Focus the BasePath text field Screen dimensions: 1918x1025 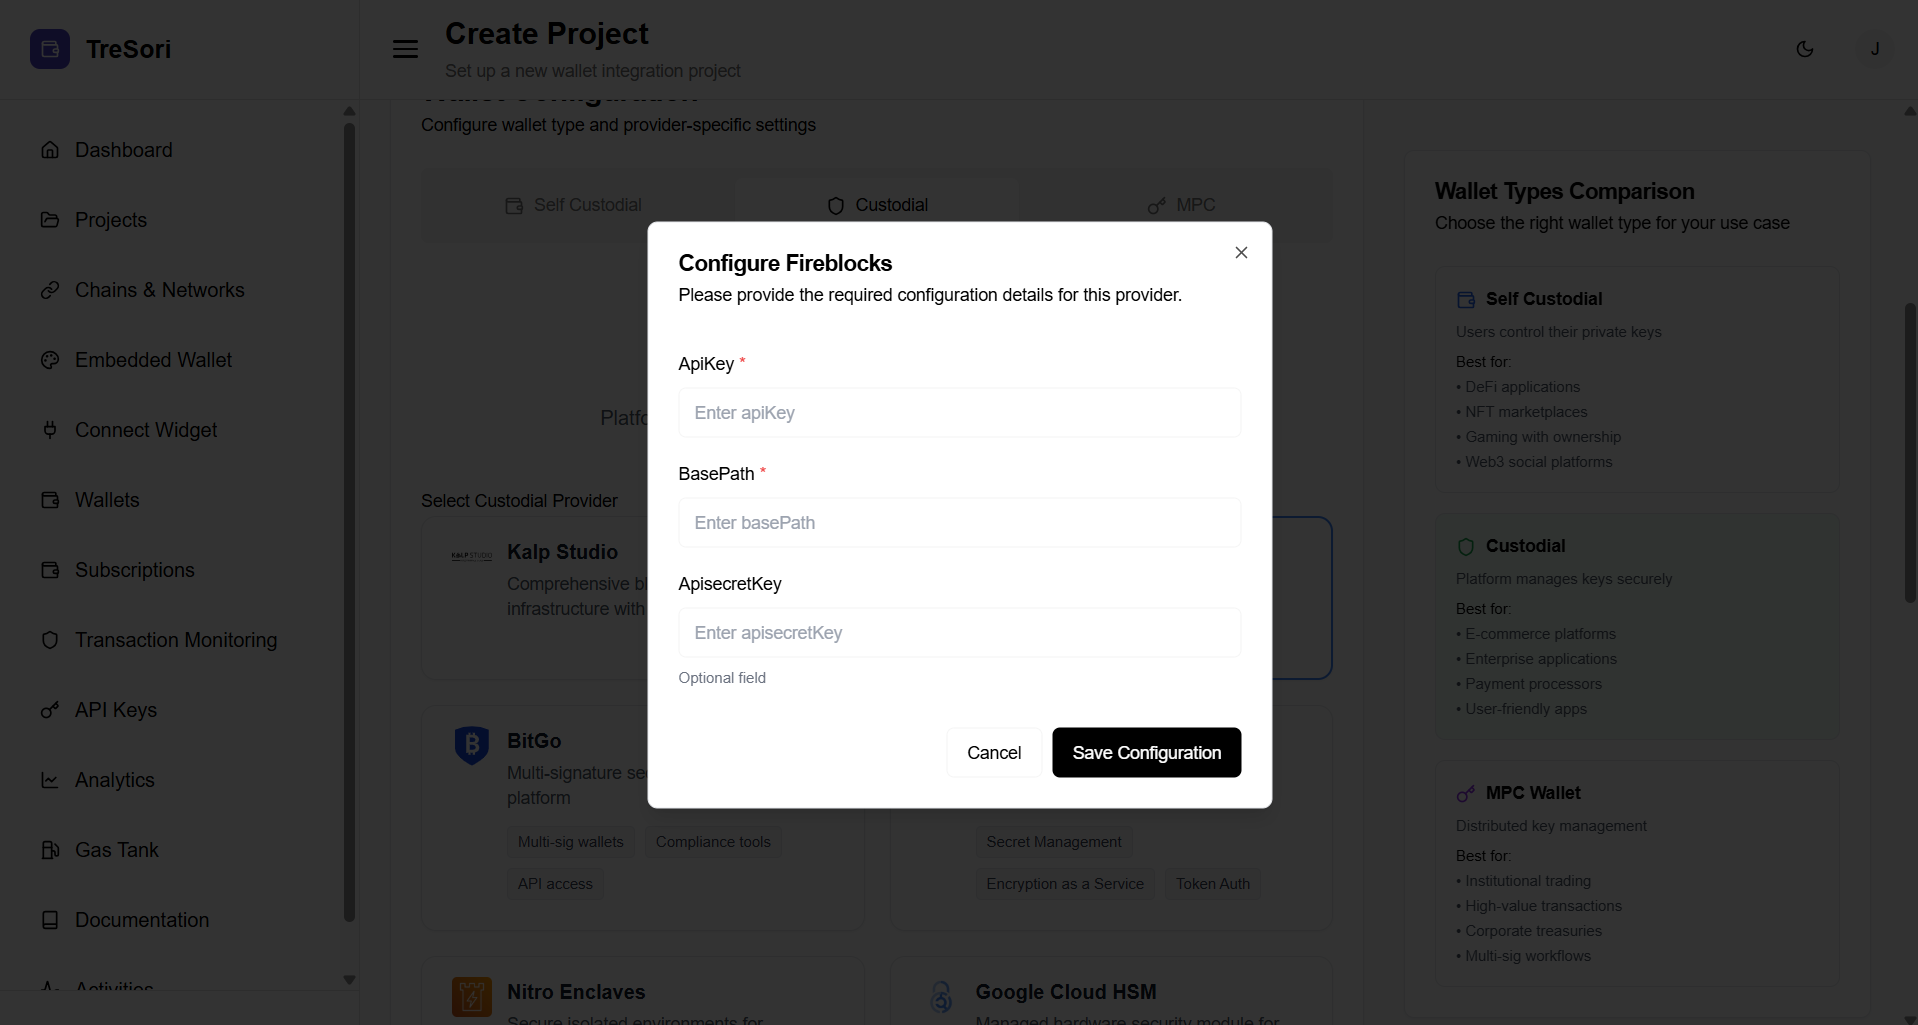tap(959, 523)
